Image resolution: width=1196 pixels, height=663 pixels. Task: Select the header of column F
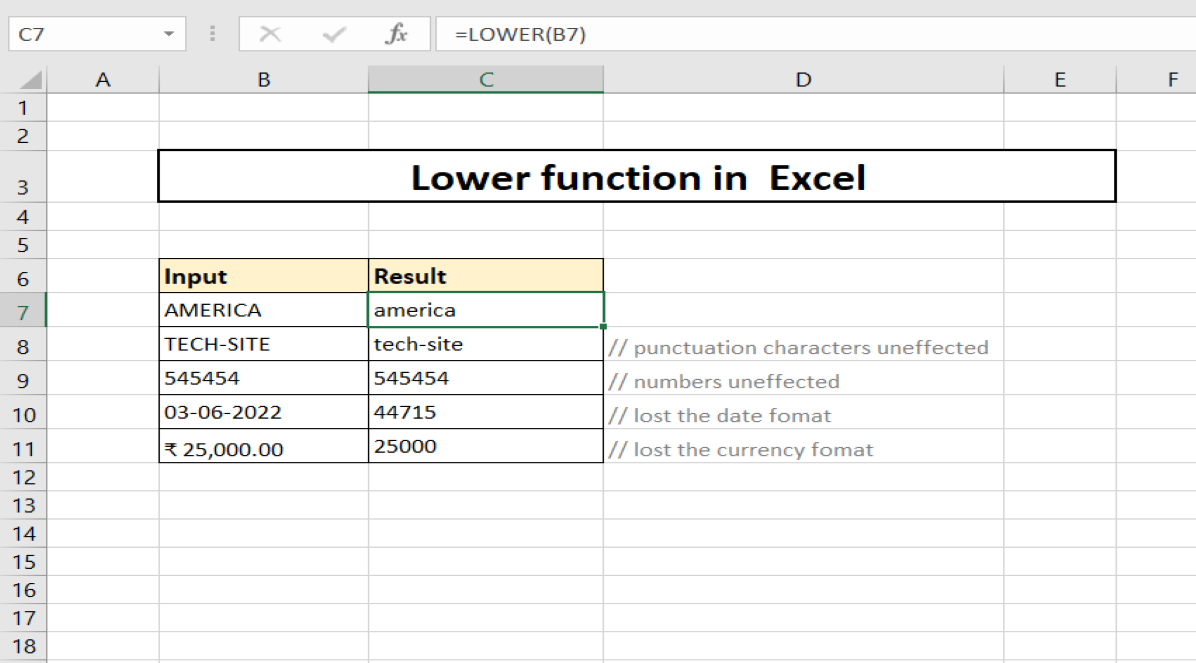click(x=1172, y=78)
